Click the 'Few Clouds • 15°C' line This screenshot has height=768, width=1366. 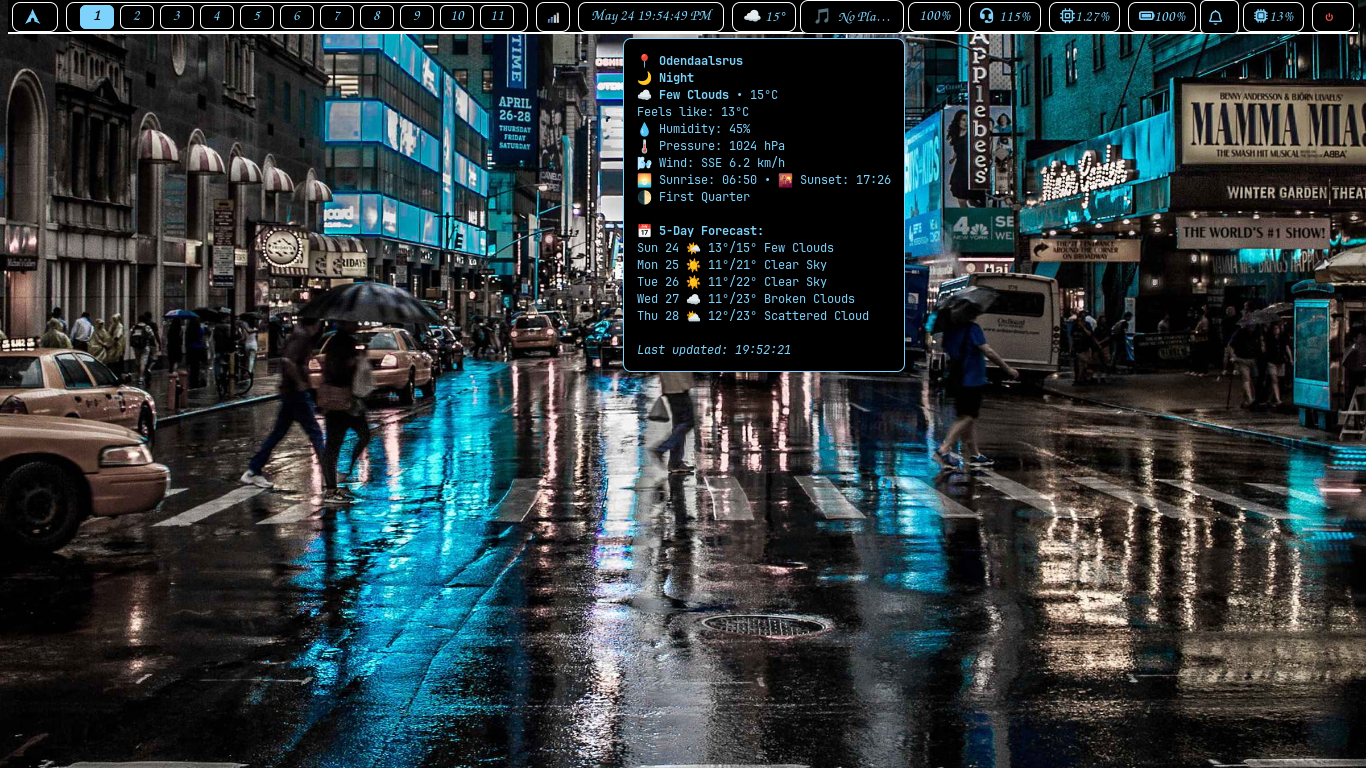(x=707, y=95)
